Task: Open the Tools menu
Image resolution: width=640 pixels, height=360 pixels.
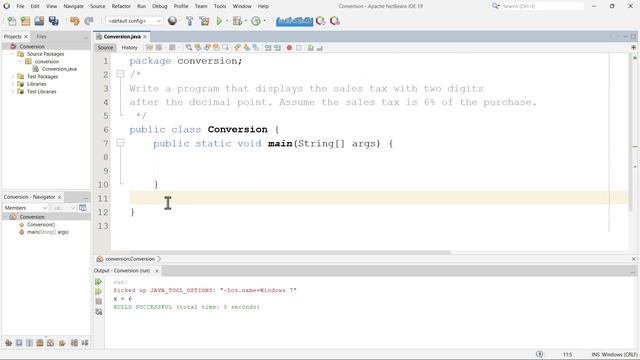Action: click(x=220, y=6)
